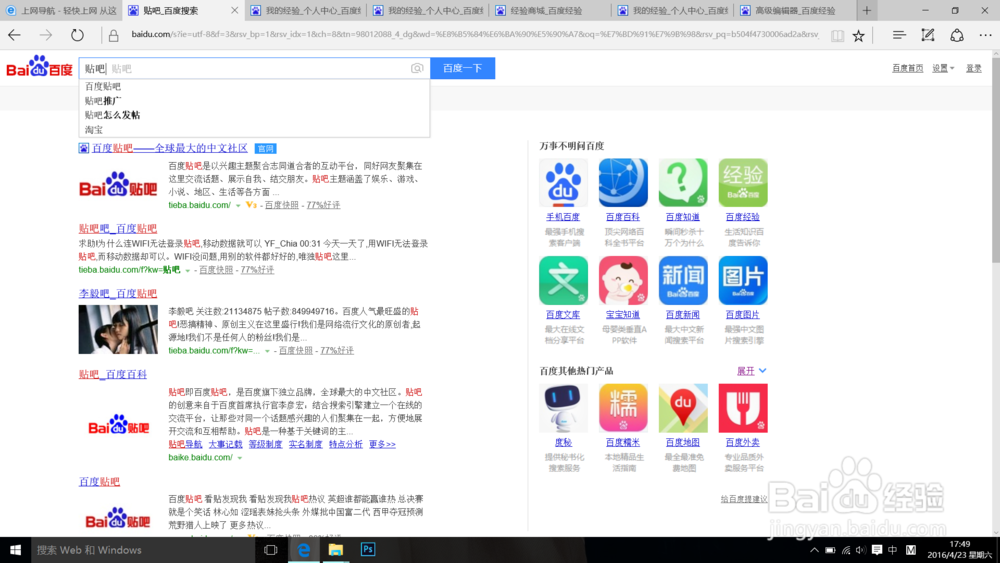Click the Baidu logo at top left

click(x=40, y=66)
